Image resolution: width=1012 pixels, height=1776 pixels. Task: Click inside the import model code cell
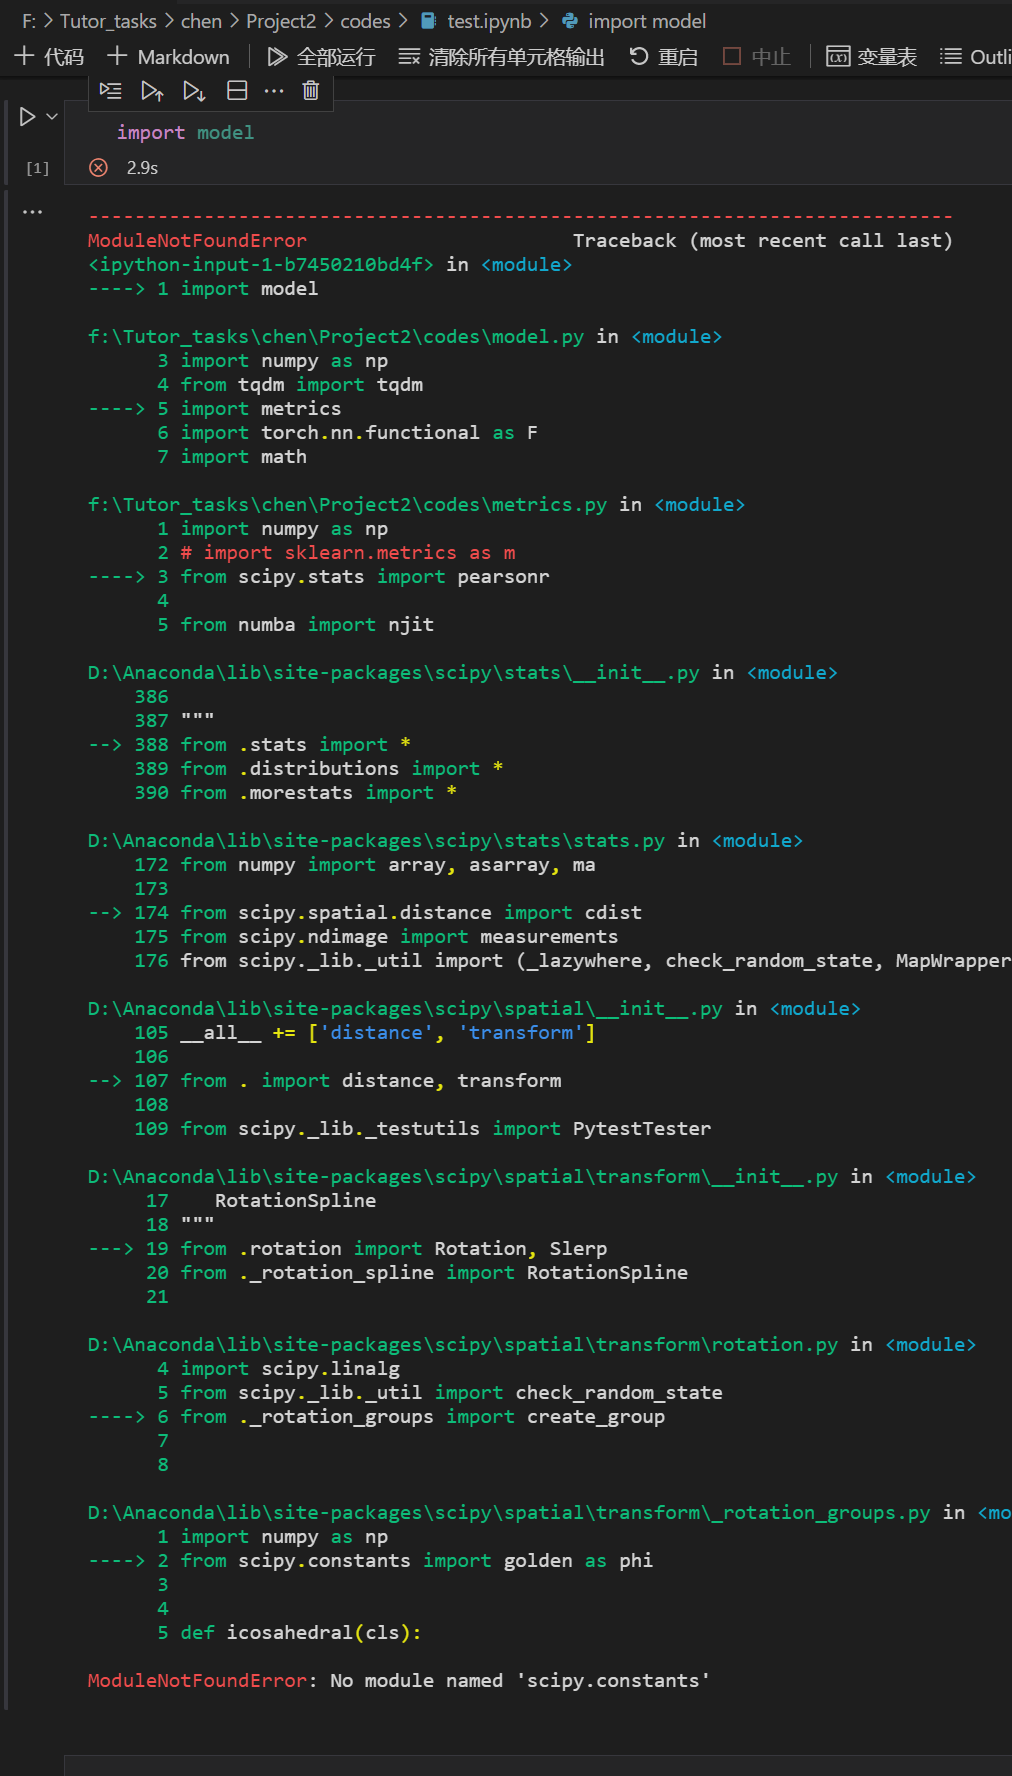pyautogui.click(x=538, y=132)
